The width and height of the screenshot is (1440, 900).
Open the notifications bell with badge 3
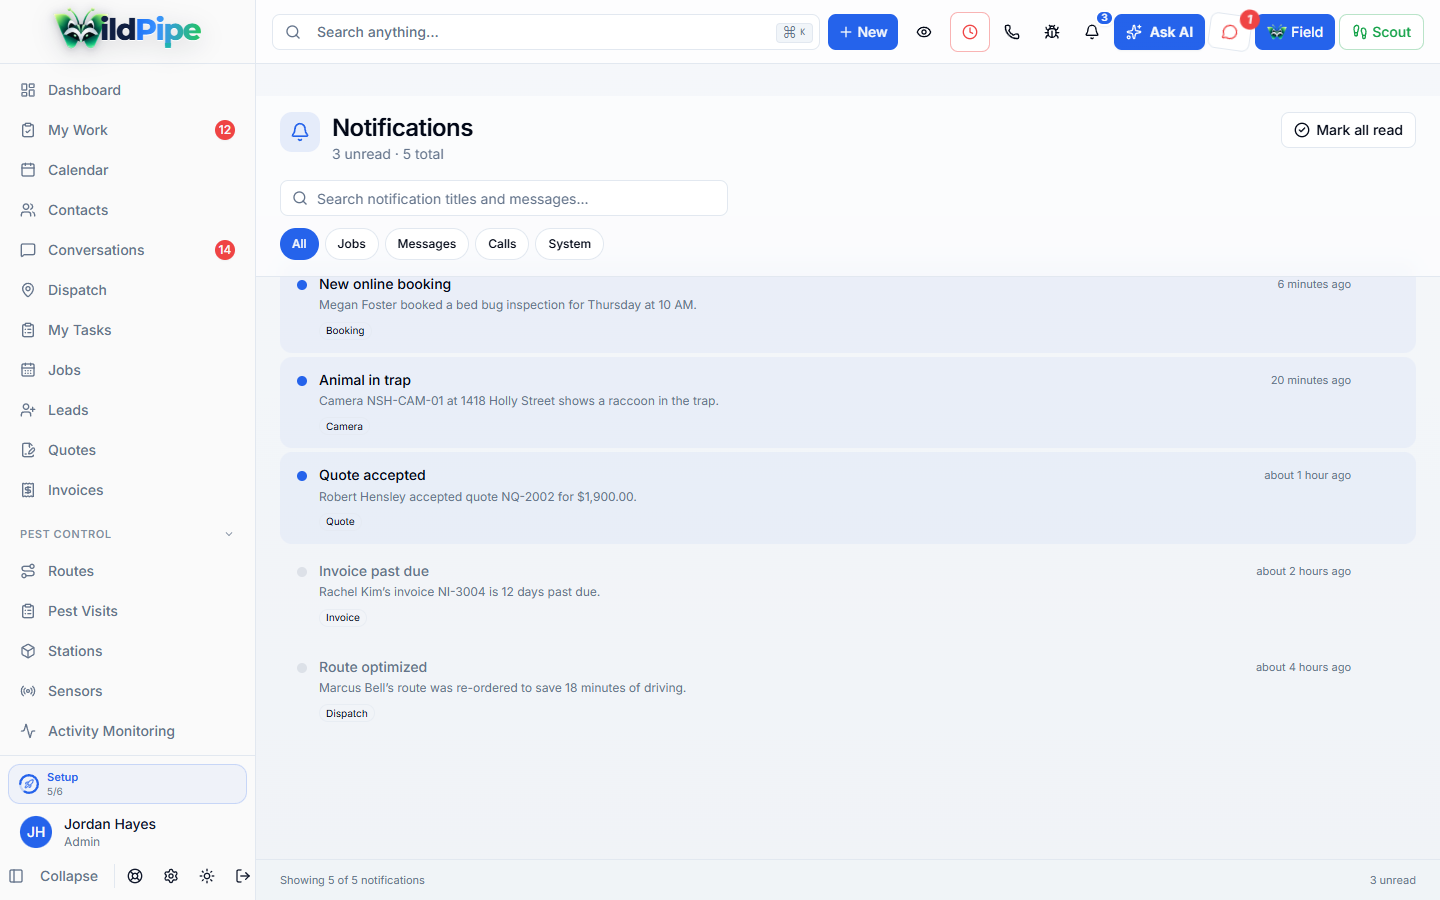(x=1092, y=32)
